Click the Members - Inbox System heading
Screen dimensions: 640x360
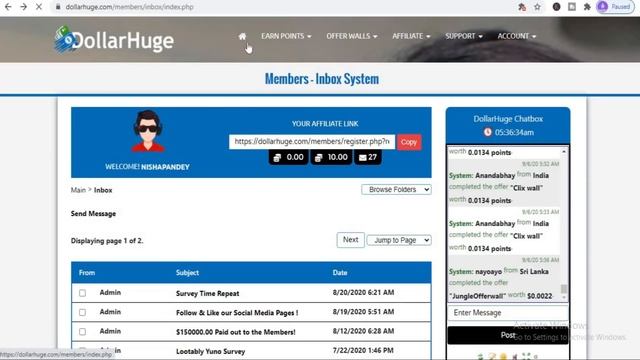click(322, 79)
